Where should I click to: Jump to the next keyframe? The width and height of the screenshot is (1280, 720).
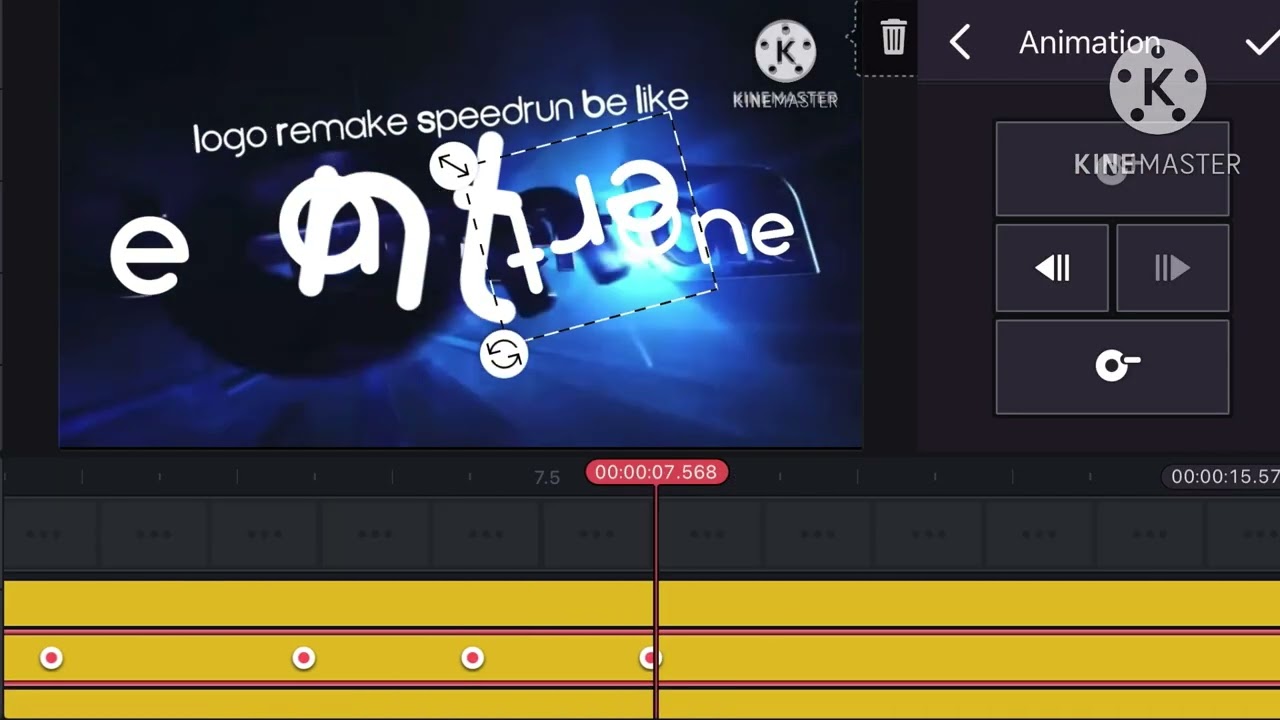point(1172,268)
